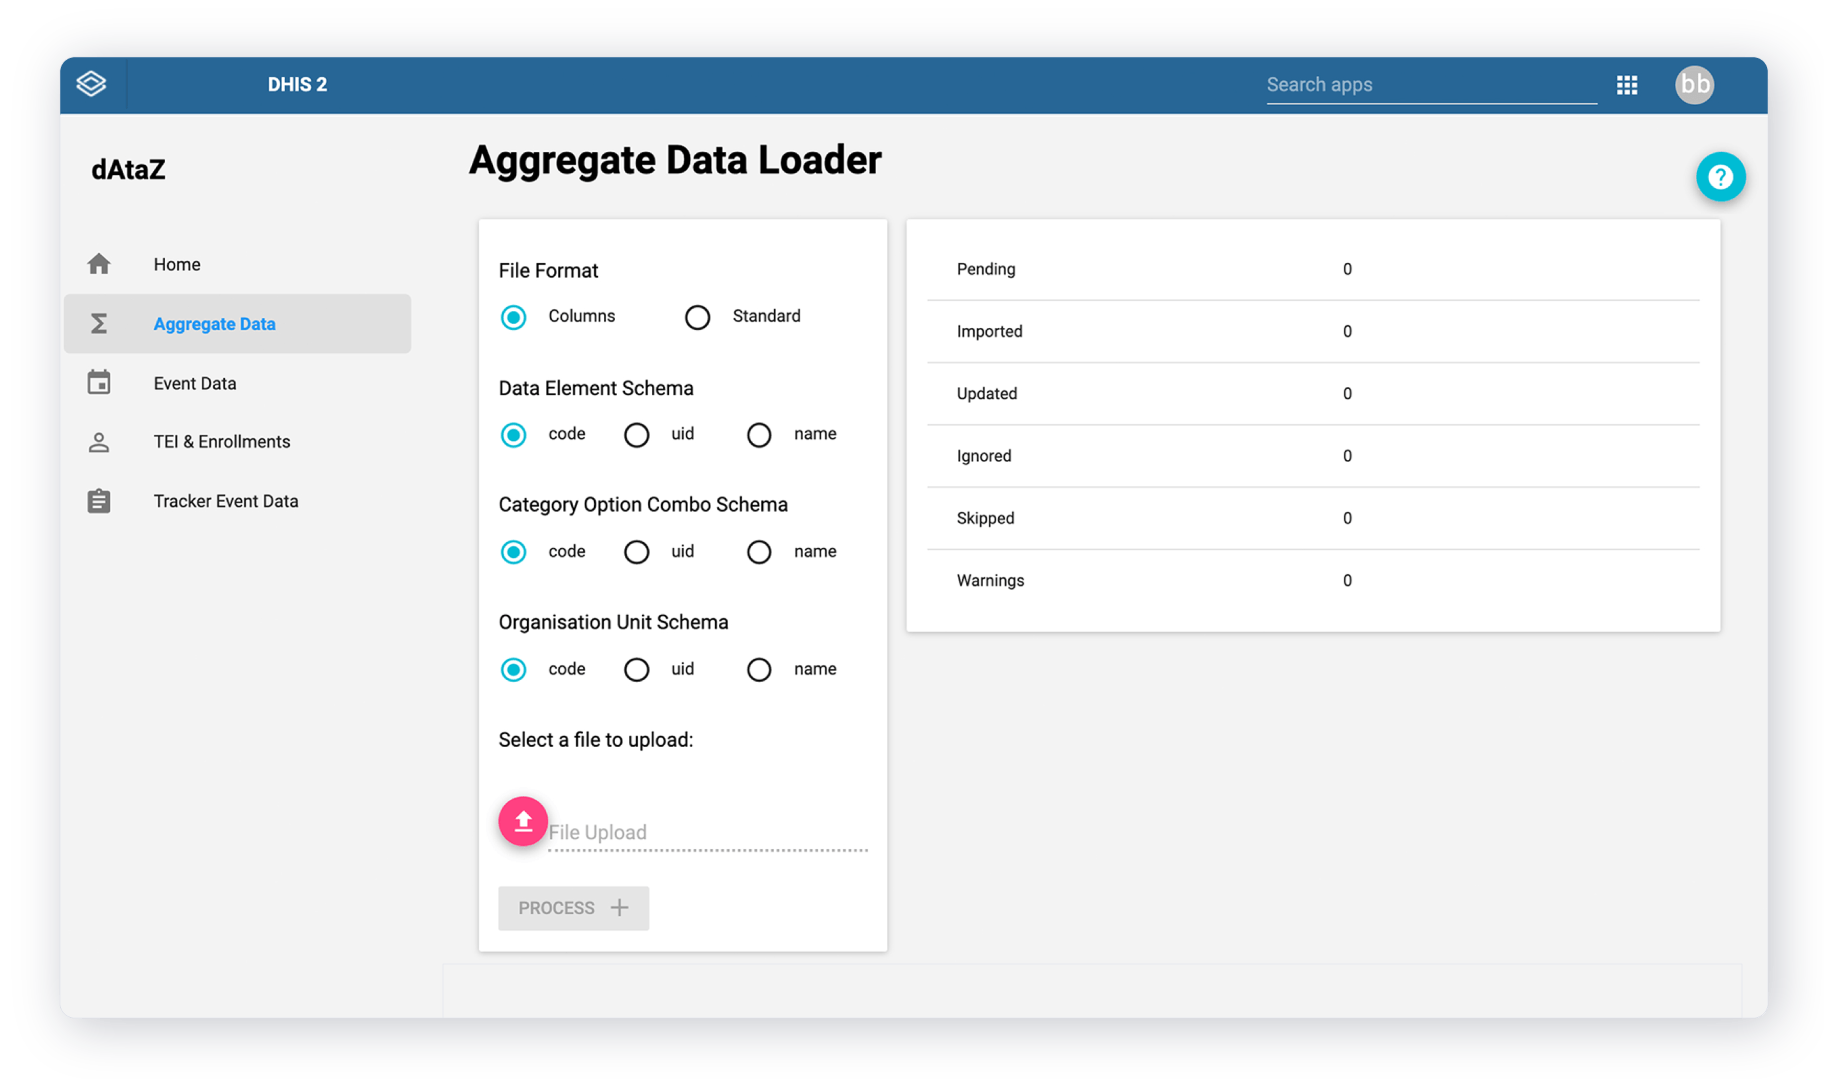Open the Event Data section
The height and width of the screenshot is (1079, 1824).
click(195, 382)
